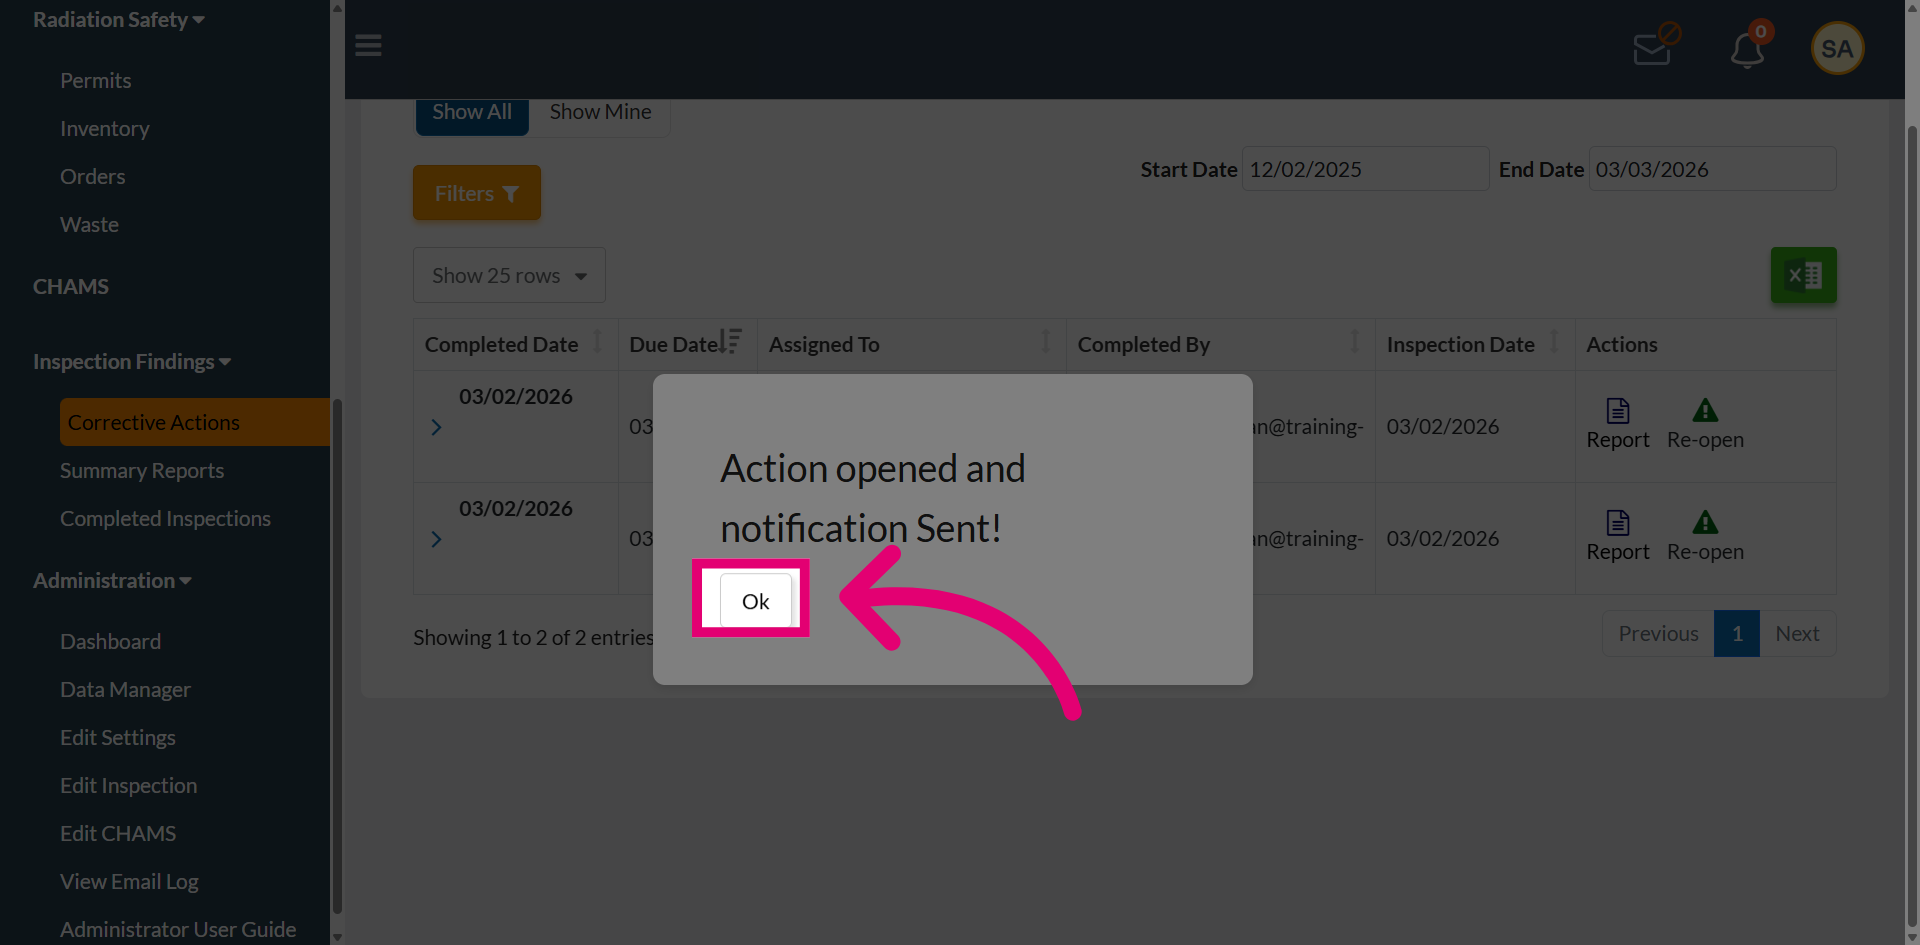Open Orders in sidebar
The image size is (1920, 945).
tap(93, 176)
